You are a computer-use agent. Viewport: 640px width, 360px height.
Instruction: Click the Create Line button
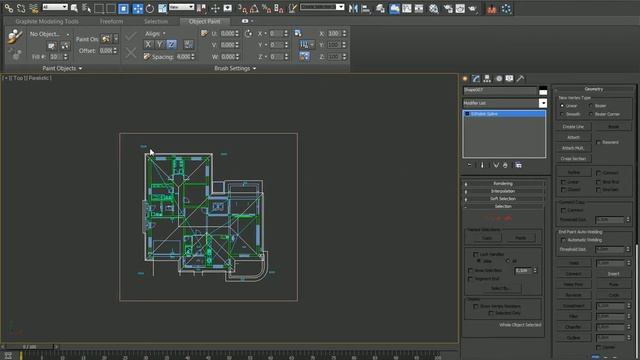(573, 127)
